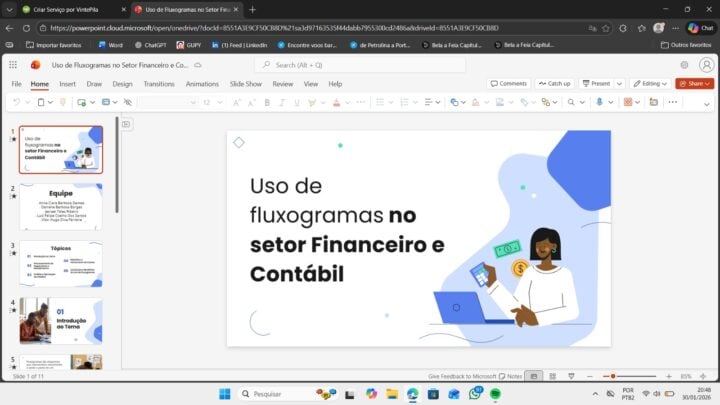The width and height of the screenshot is (720, 405).
Task: Toggle Catch up panel
Action: [x=554, y=84]
